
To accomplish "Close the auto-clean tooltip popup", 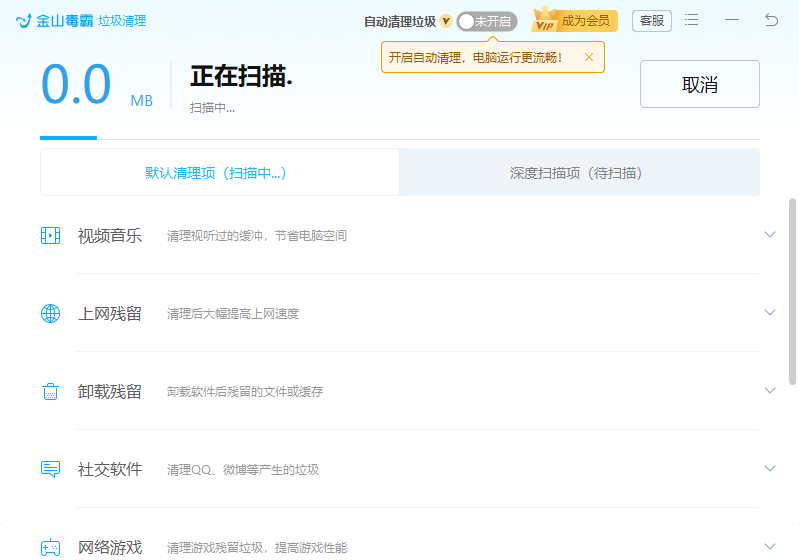I will point(589,57).
